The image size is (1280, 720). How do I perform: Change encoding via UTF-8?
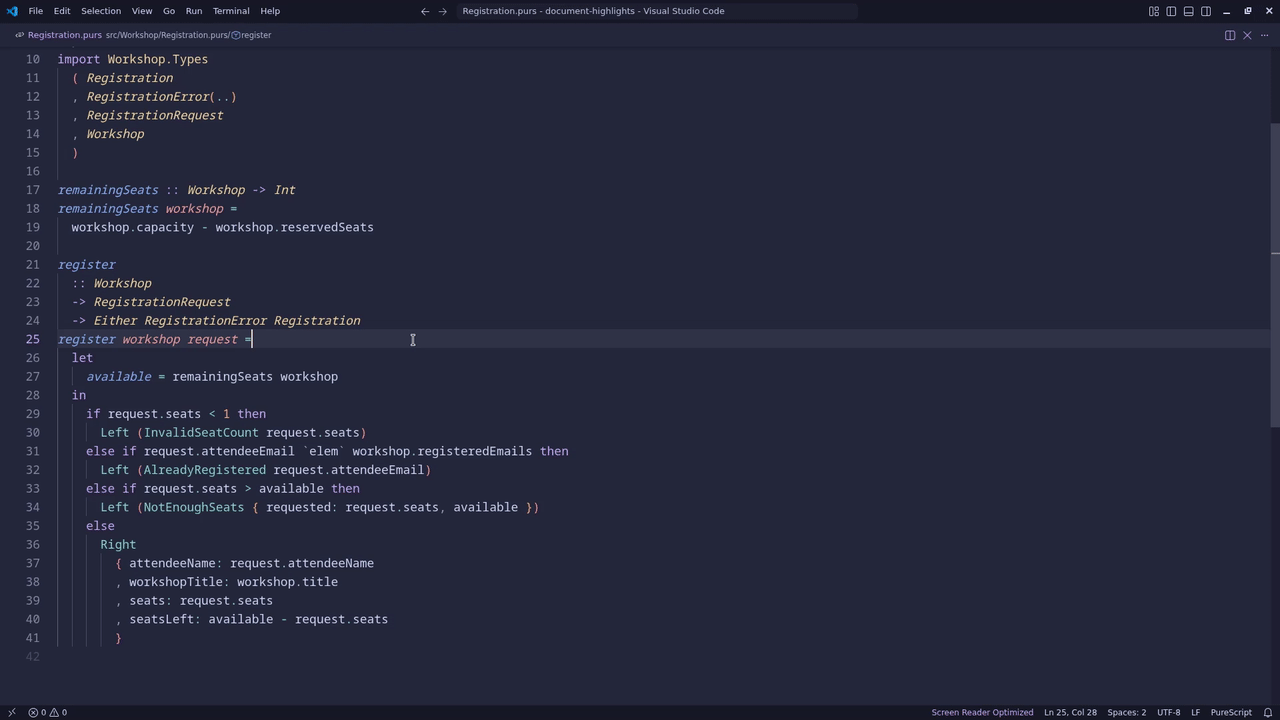click(x=1168, y=712)
